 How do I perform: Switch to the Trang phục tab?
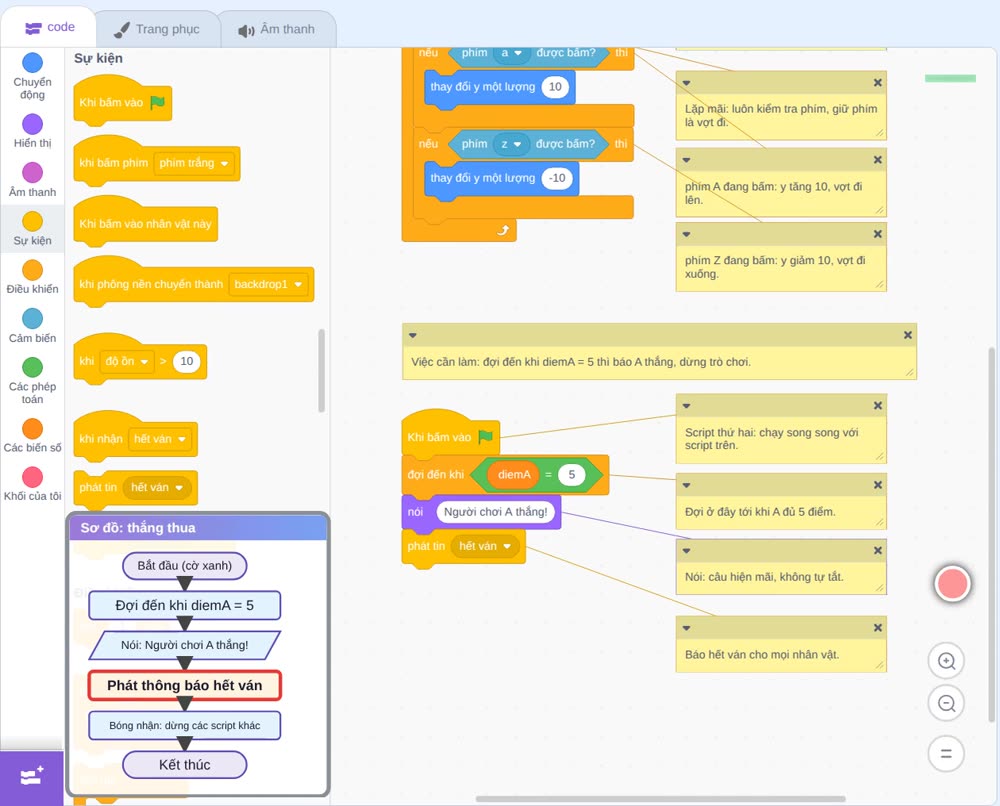click(158, 29)
